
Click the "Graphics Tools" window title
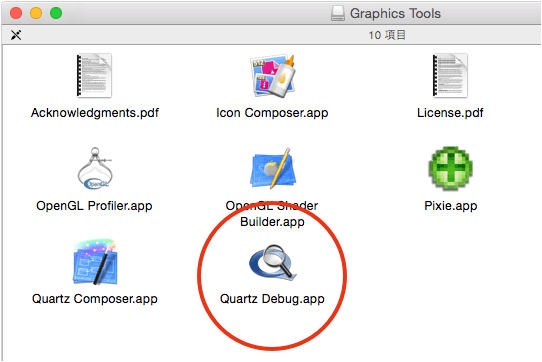click(x=395, y=14)
